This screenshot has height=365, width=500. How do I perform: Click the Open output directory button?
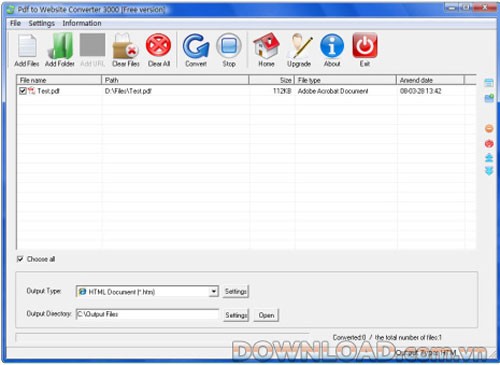point(266,315)
